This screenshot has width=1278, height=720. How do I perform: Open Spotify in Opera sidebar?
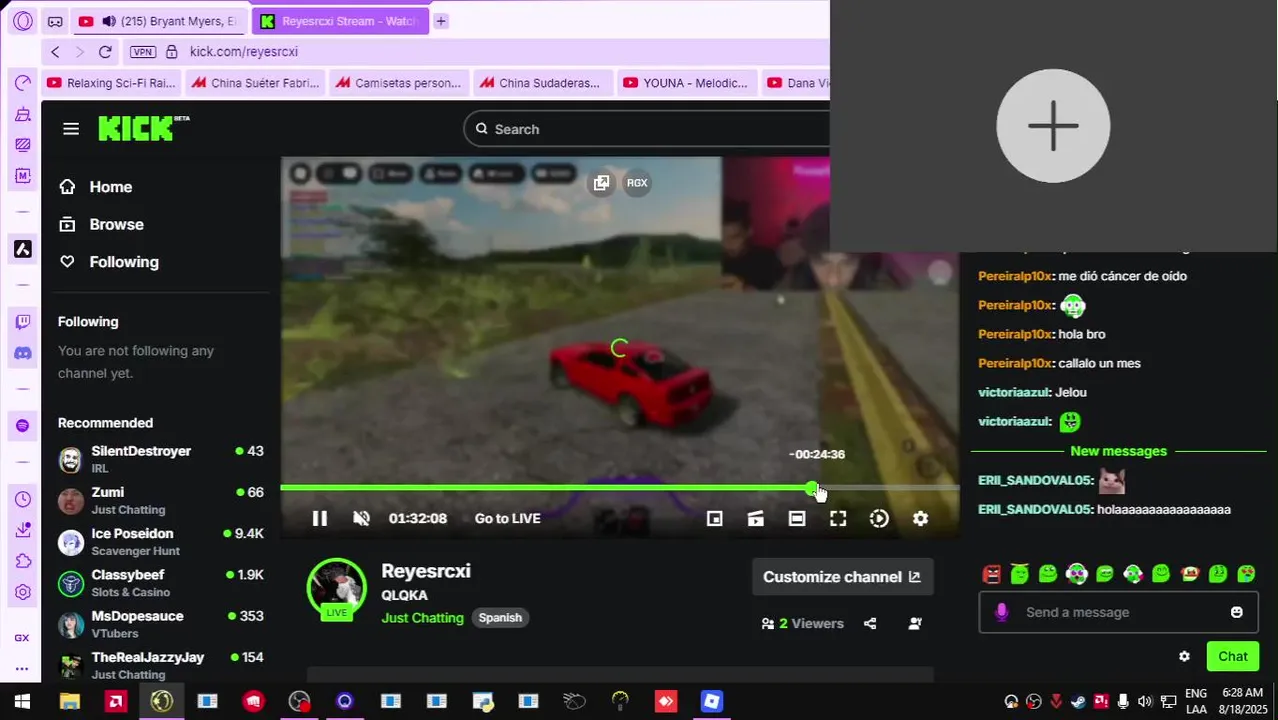[23, 426]
